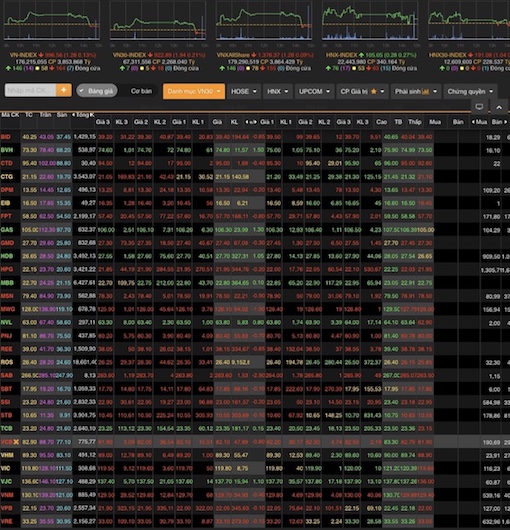This screenshot has height=530, width=510.
Task: Open the UPCOM dropdown menu
Action: coord(314,91)
